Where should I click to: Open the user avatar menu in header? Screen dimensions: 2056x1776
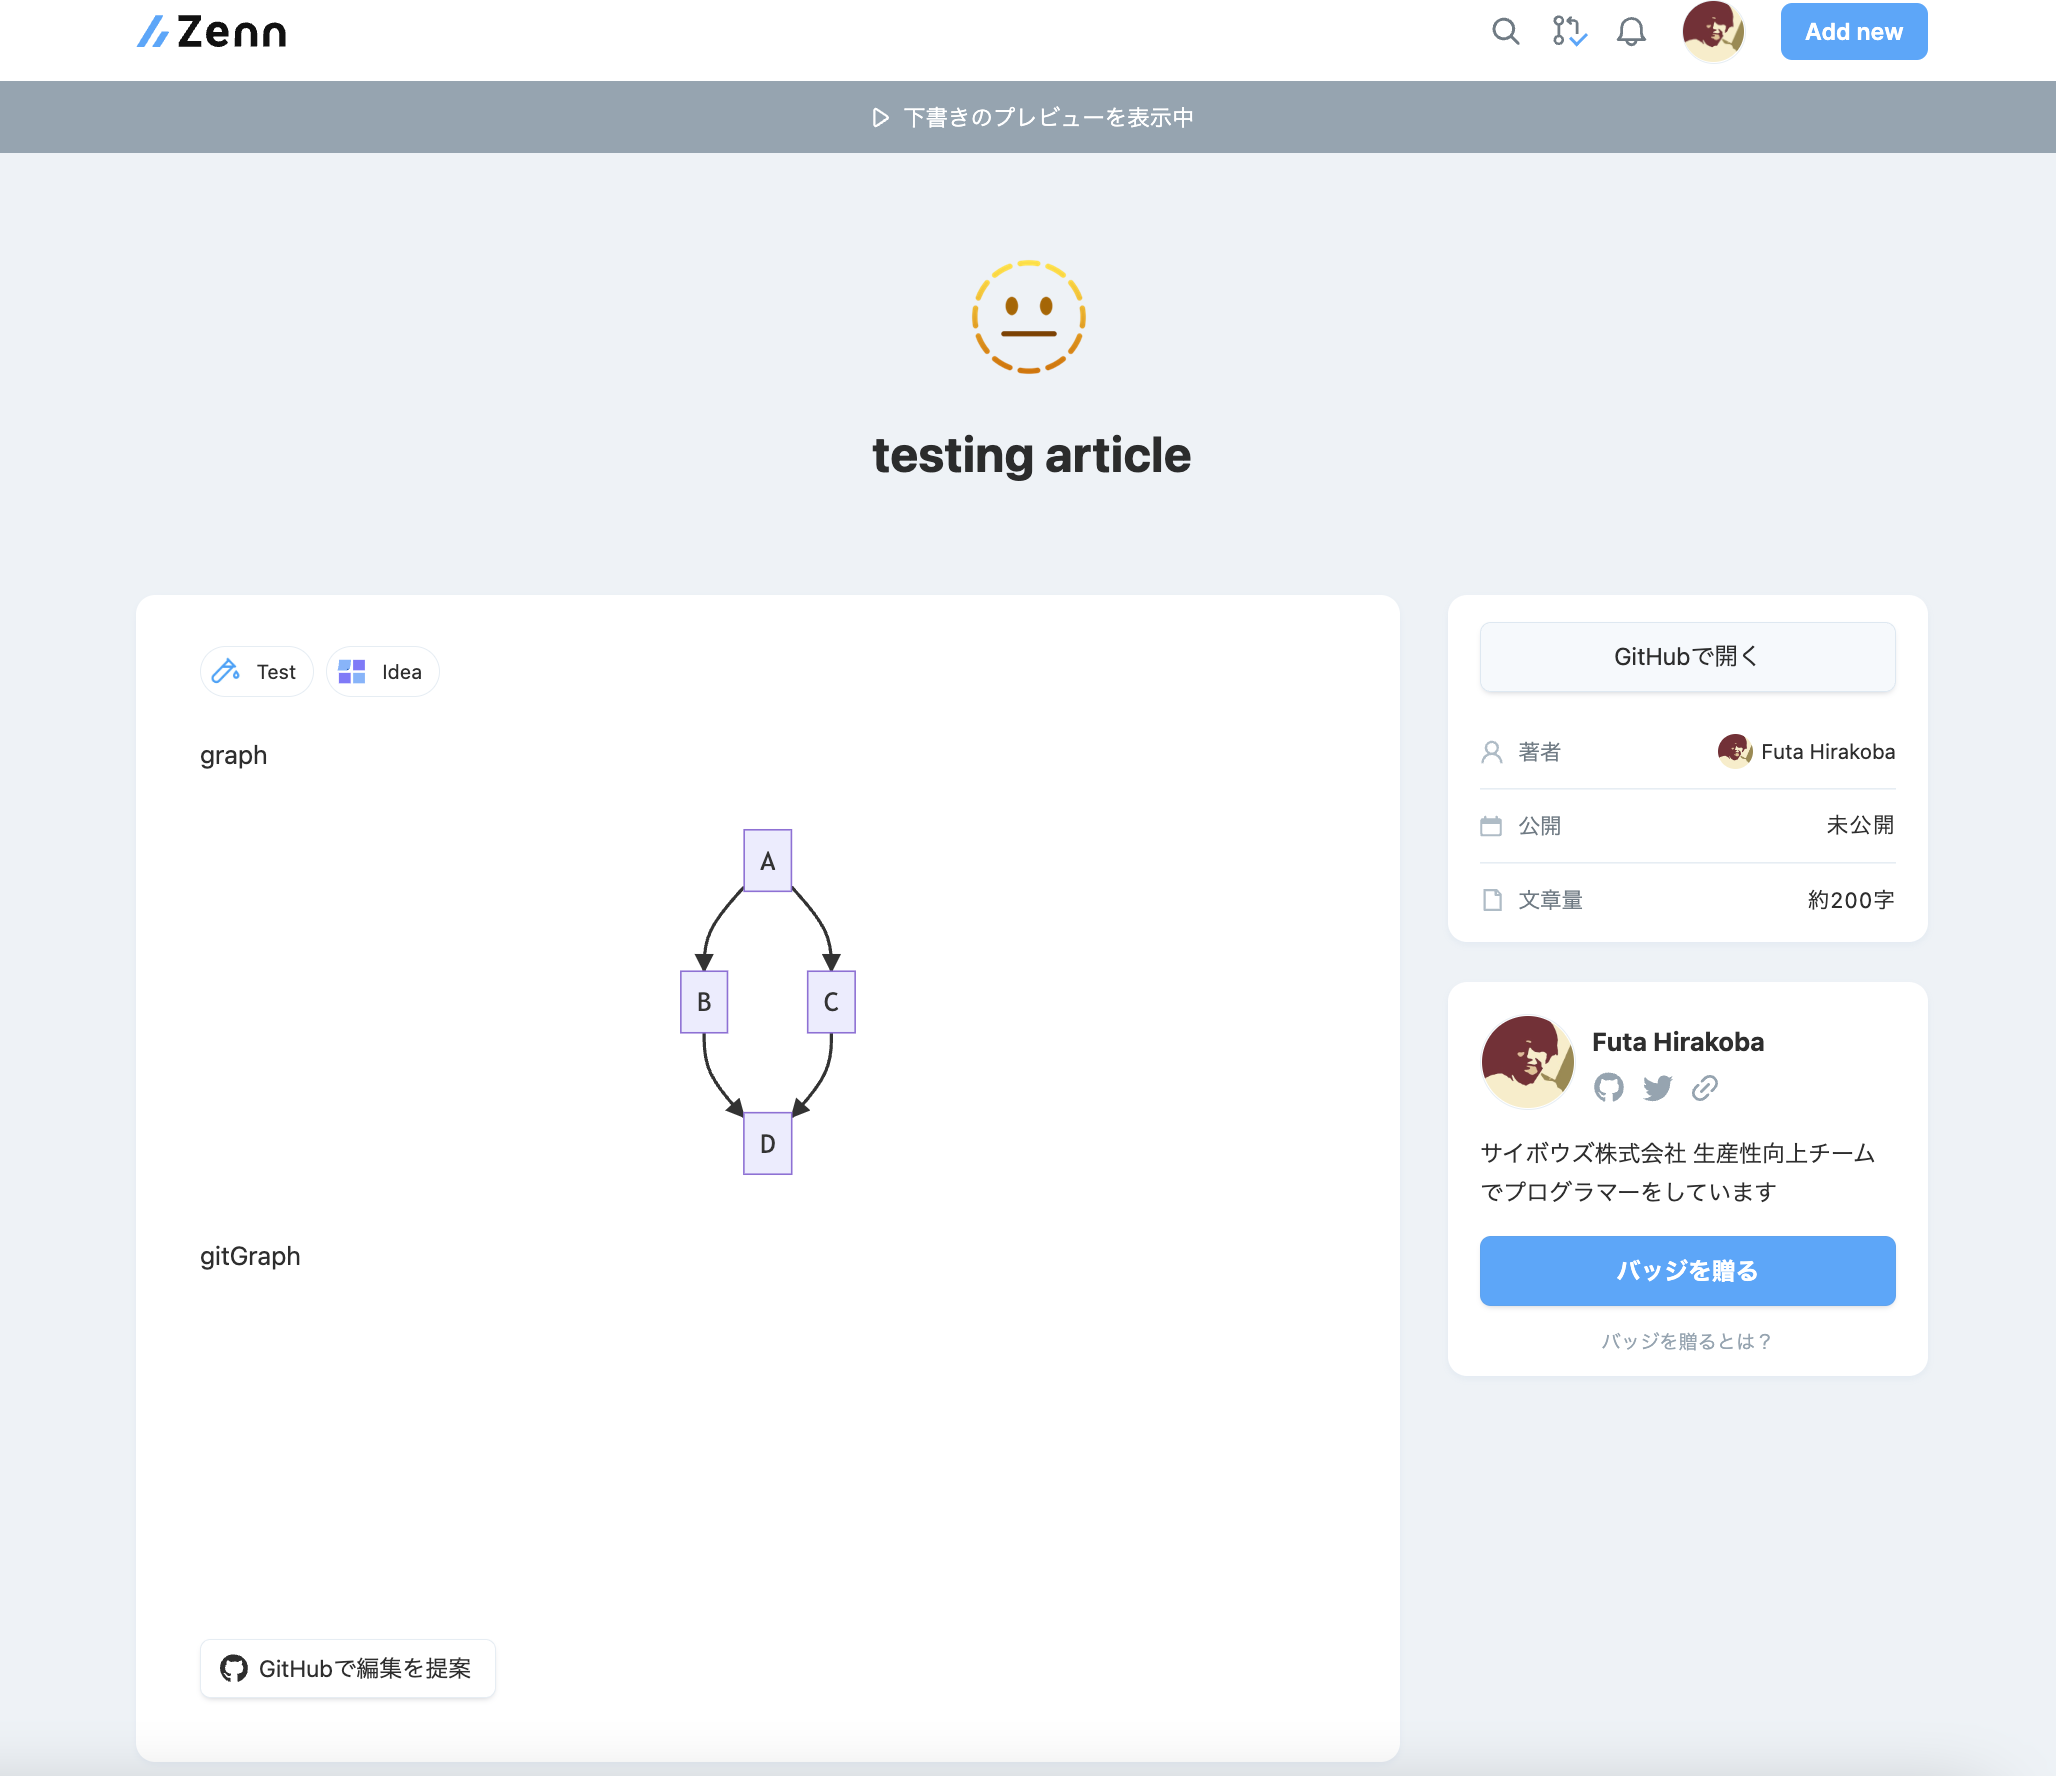pos(1713,32)
